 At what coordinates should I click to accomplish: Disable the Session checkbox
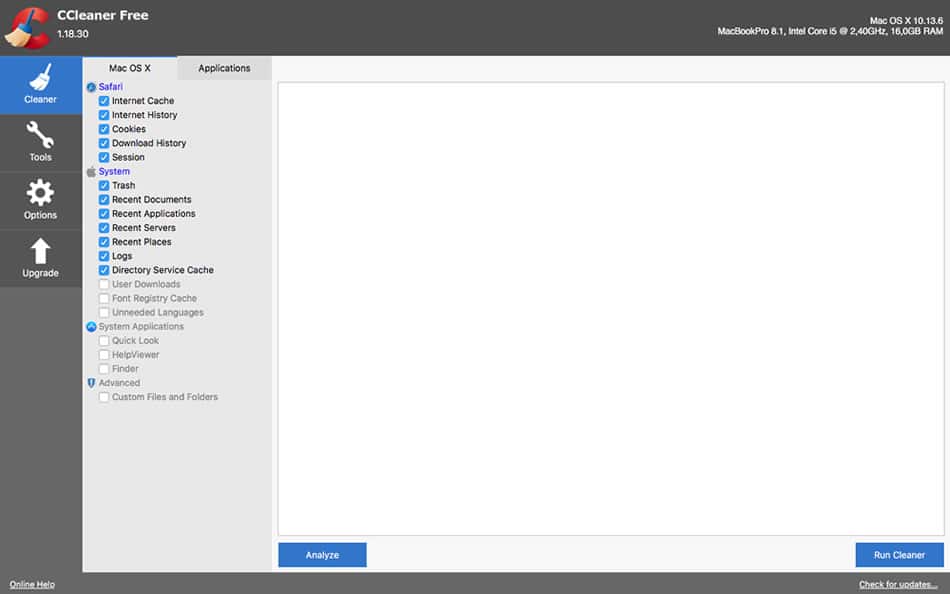pos(104,157)
